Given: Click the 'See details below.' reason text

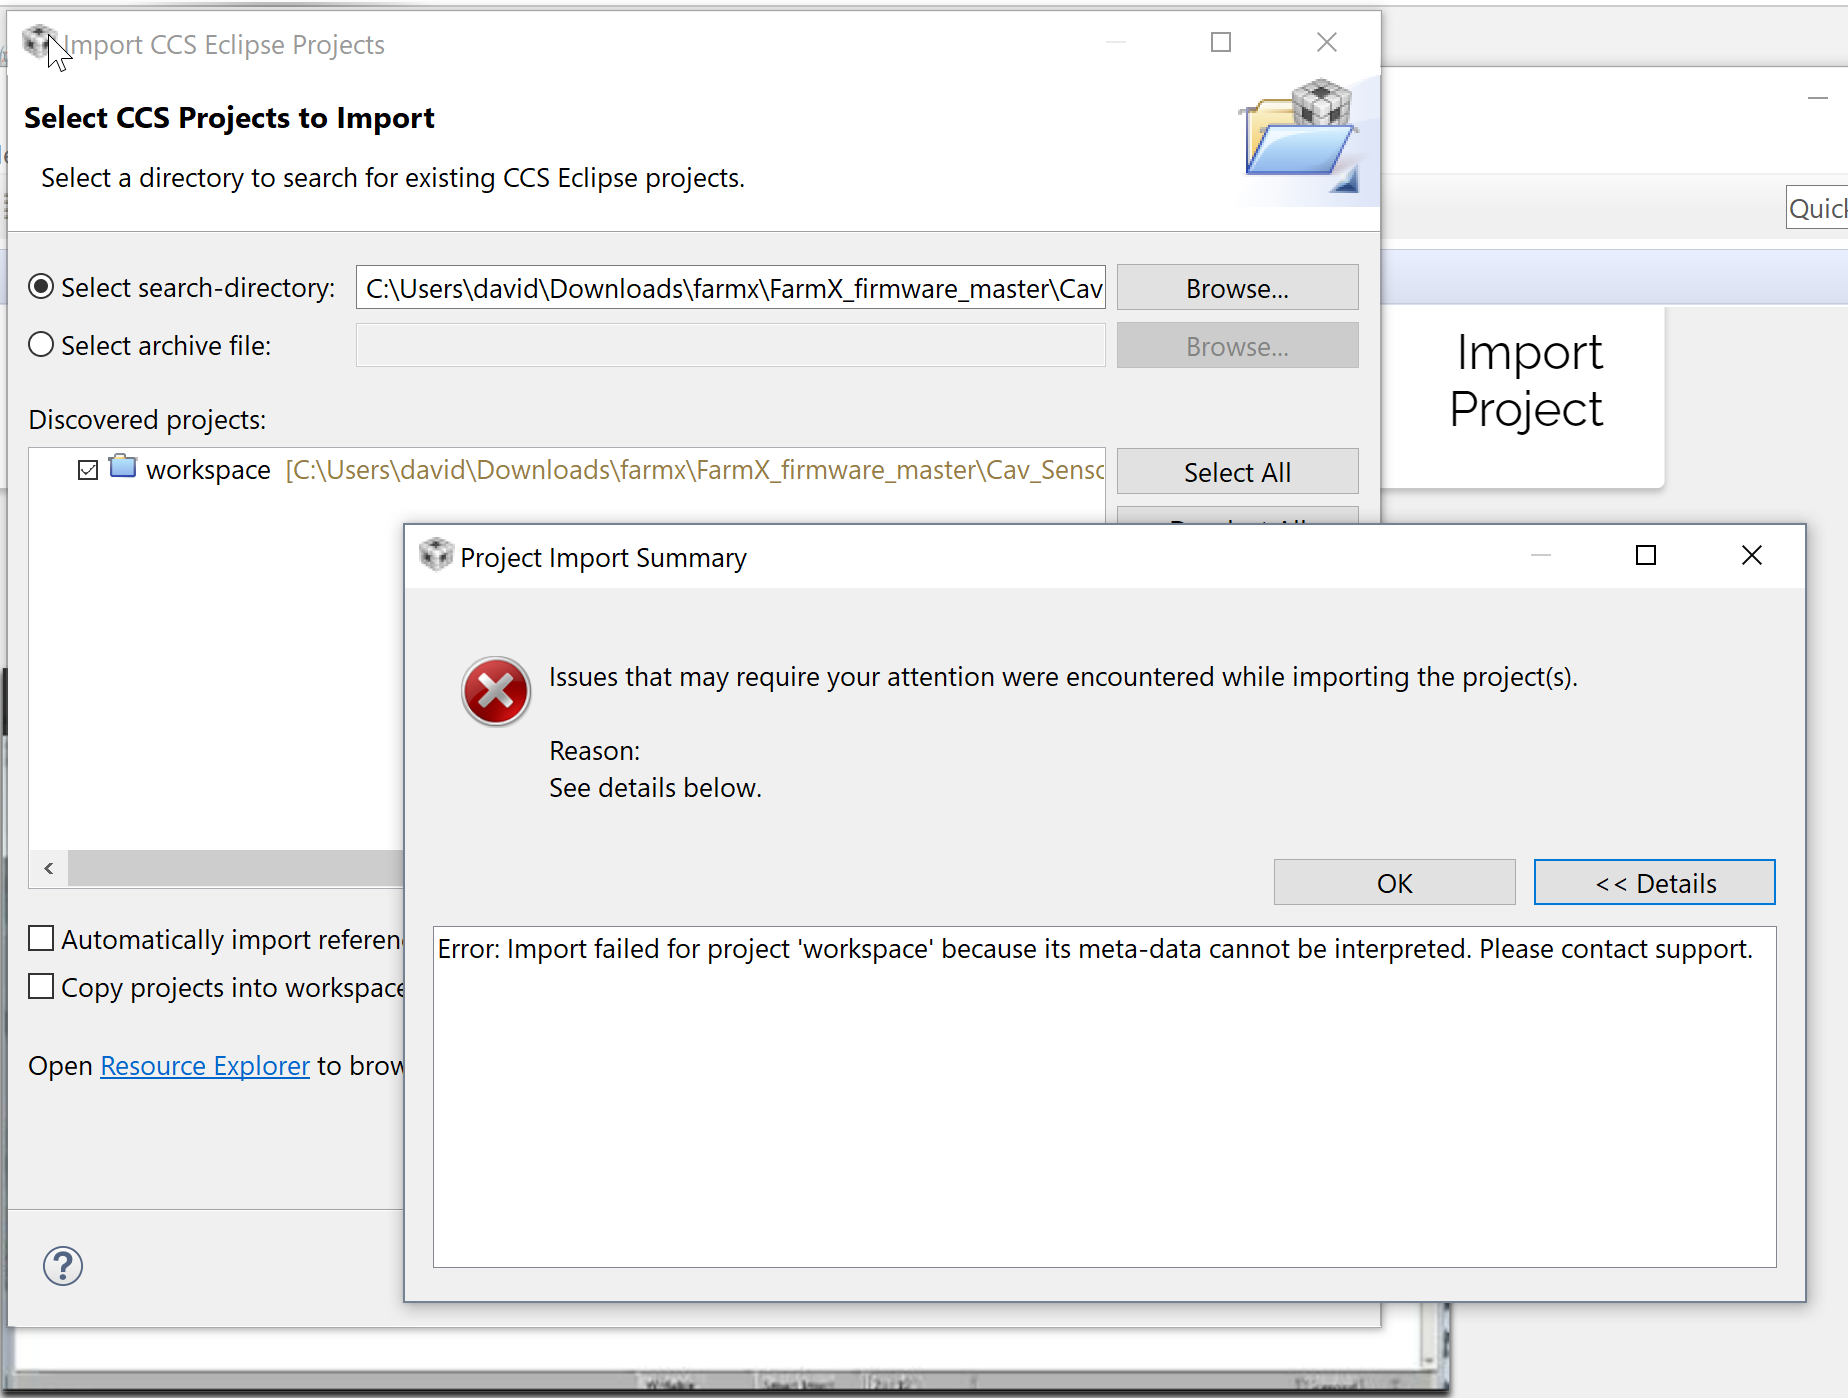Looking at the screenshot, I should (655, 788).
